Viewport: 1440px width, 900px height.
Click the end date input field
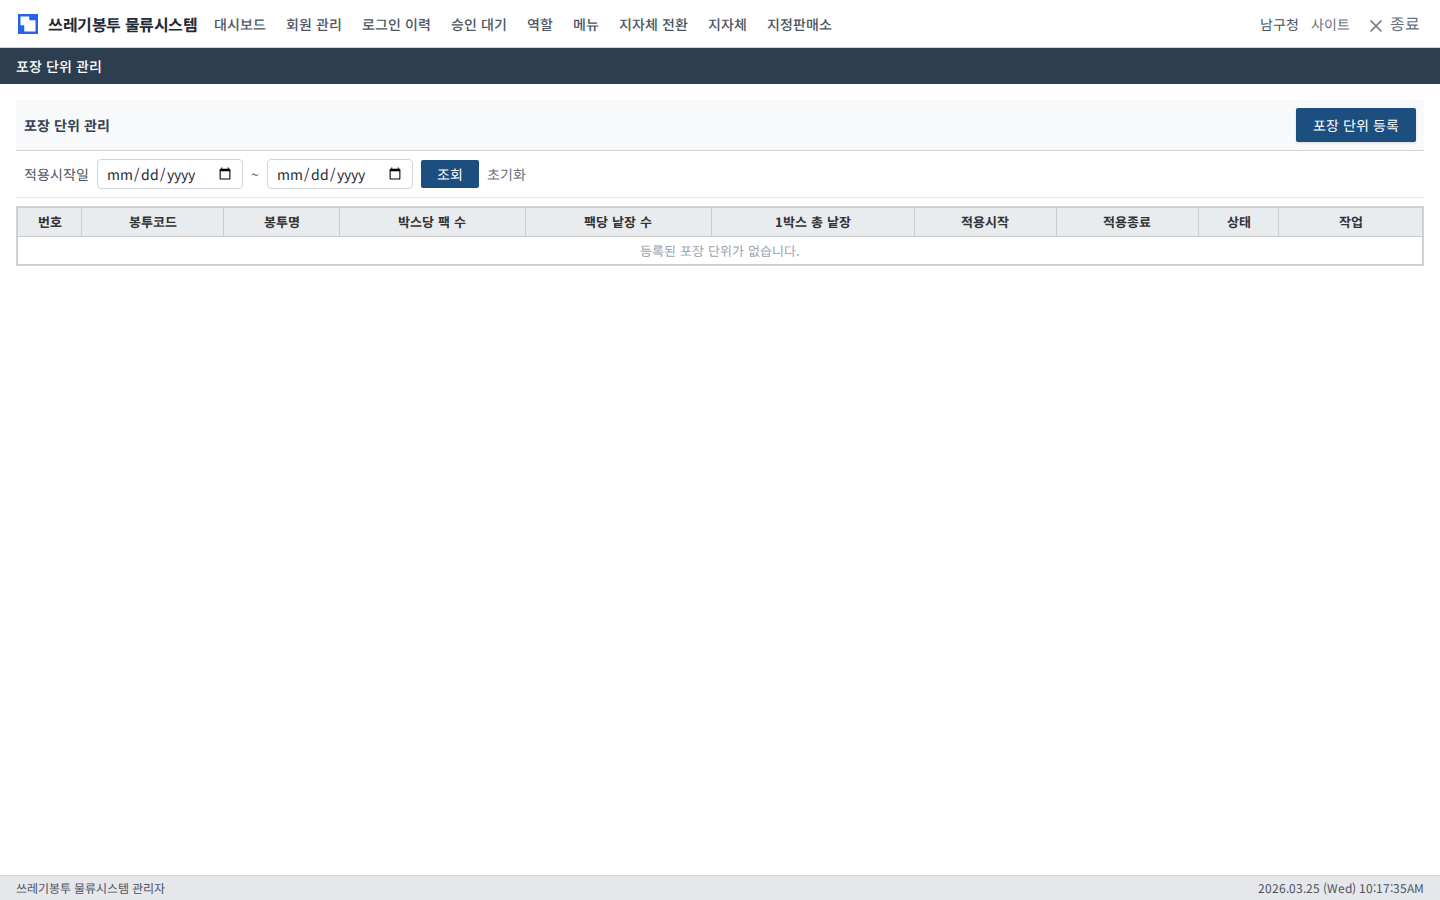coord(325,174)
